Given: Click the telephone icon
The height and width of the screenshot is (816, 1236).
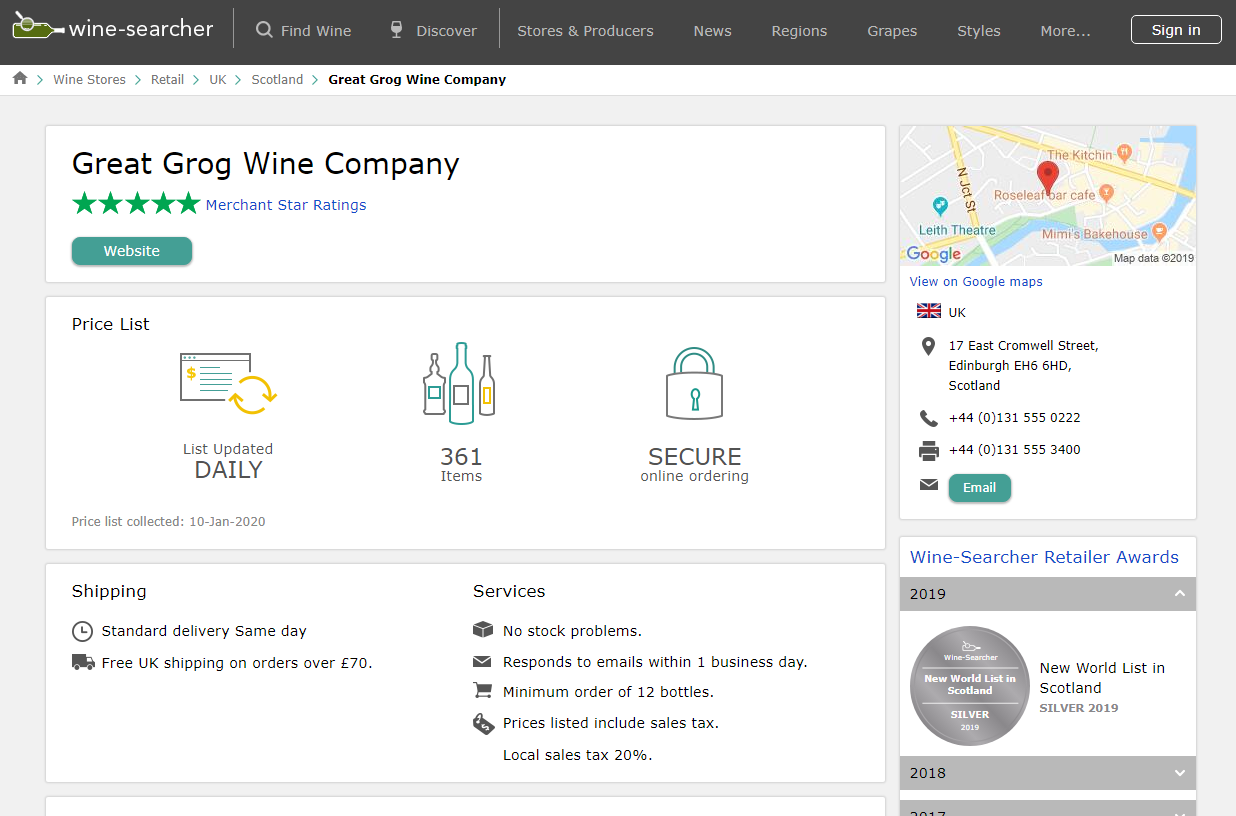Looking at the screenshot, I should coord(928,418).
